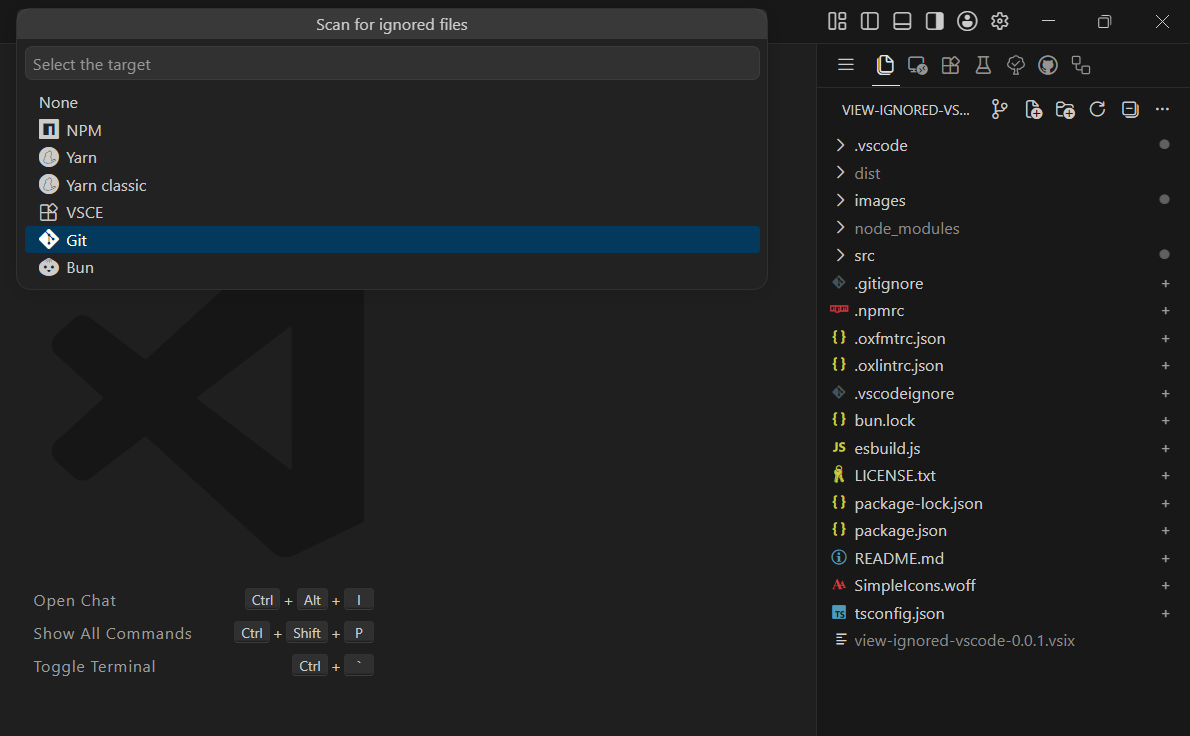Open the Manage gear icon
The height and width of the screenshot is (736, 1190).
pyautogui.click(x=1000, y=21)
